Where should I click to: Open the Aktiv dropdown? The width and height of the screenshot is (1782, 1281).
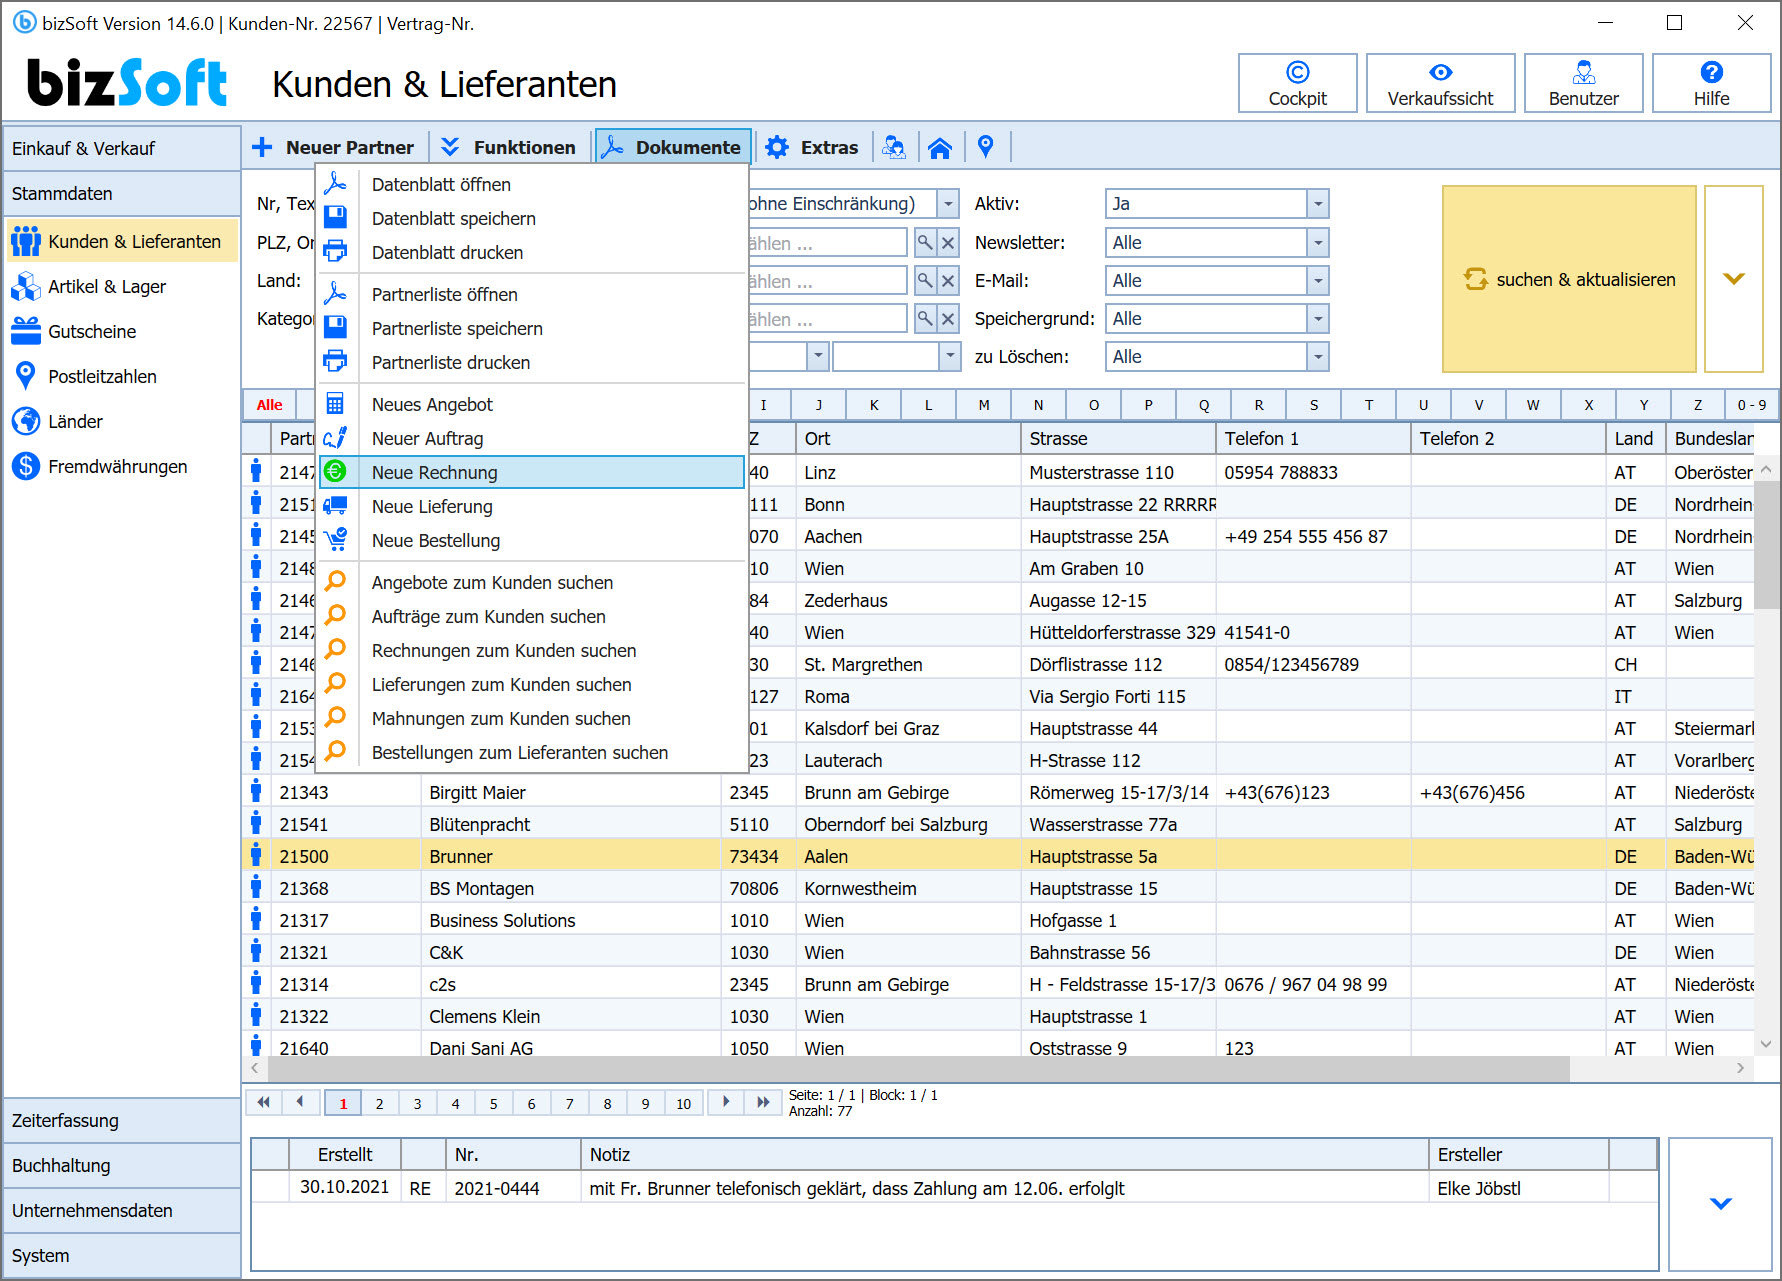[1318, 204]
